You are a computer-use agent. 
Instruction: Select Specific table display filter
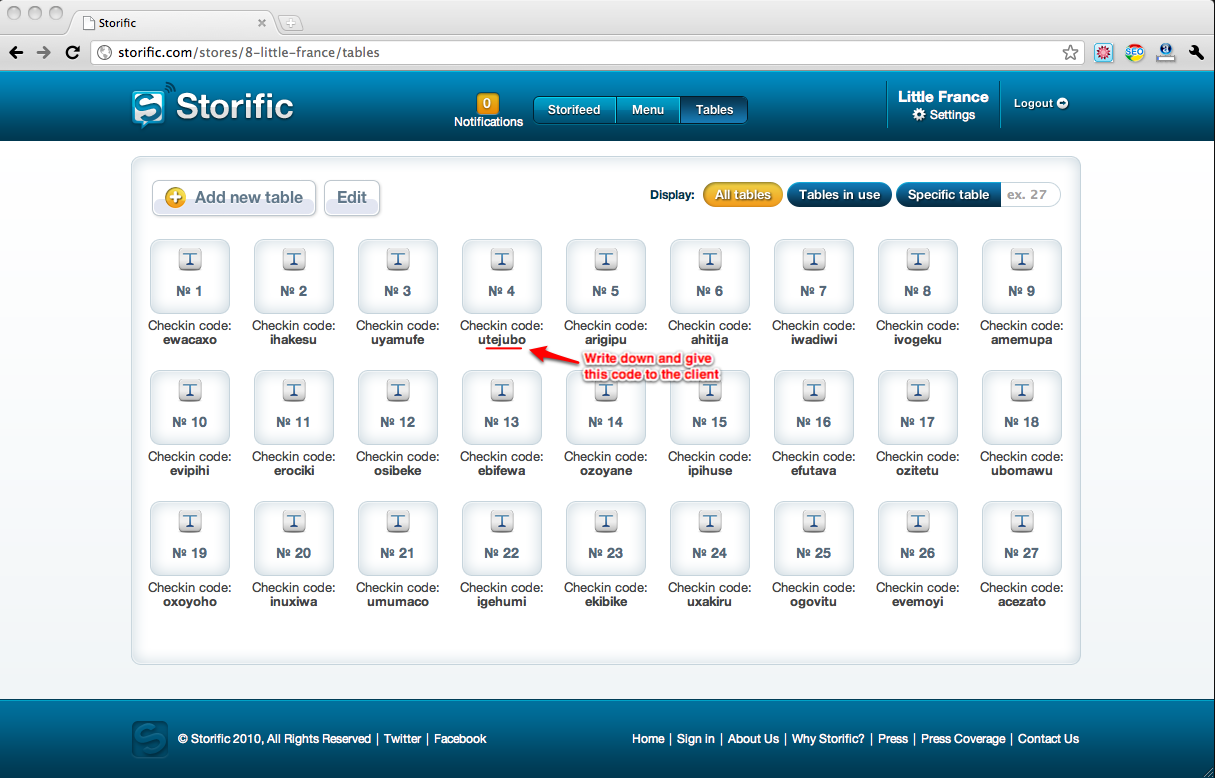point(948,195)
